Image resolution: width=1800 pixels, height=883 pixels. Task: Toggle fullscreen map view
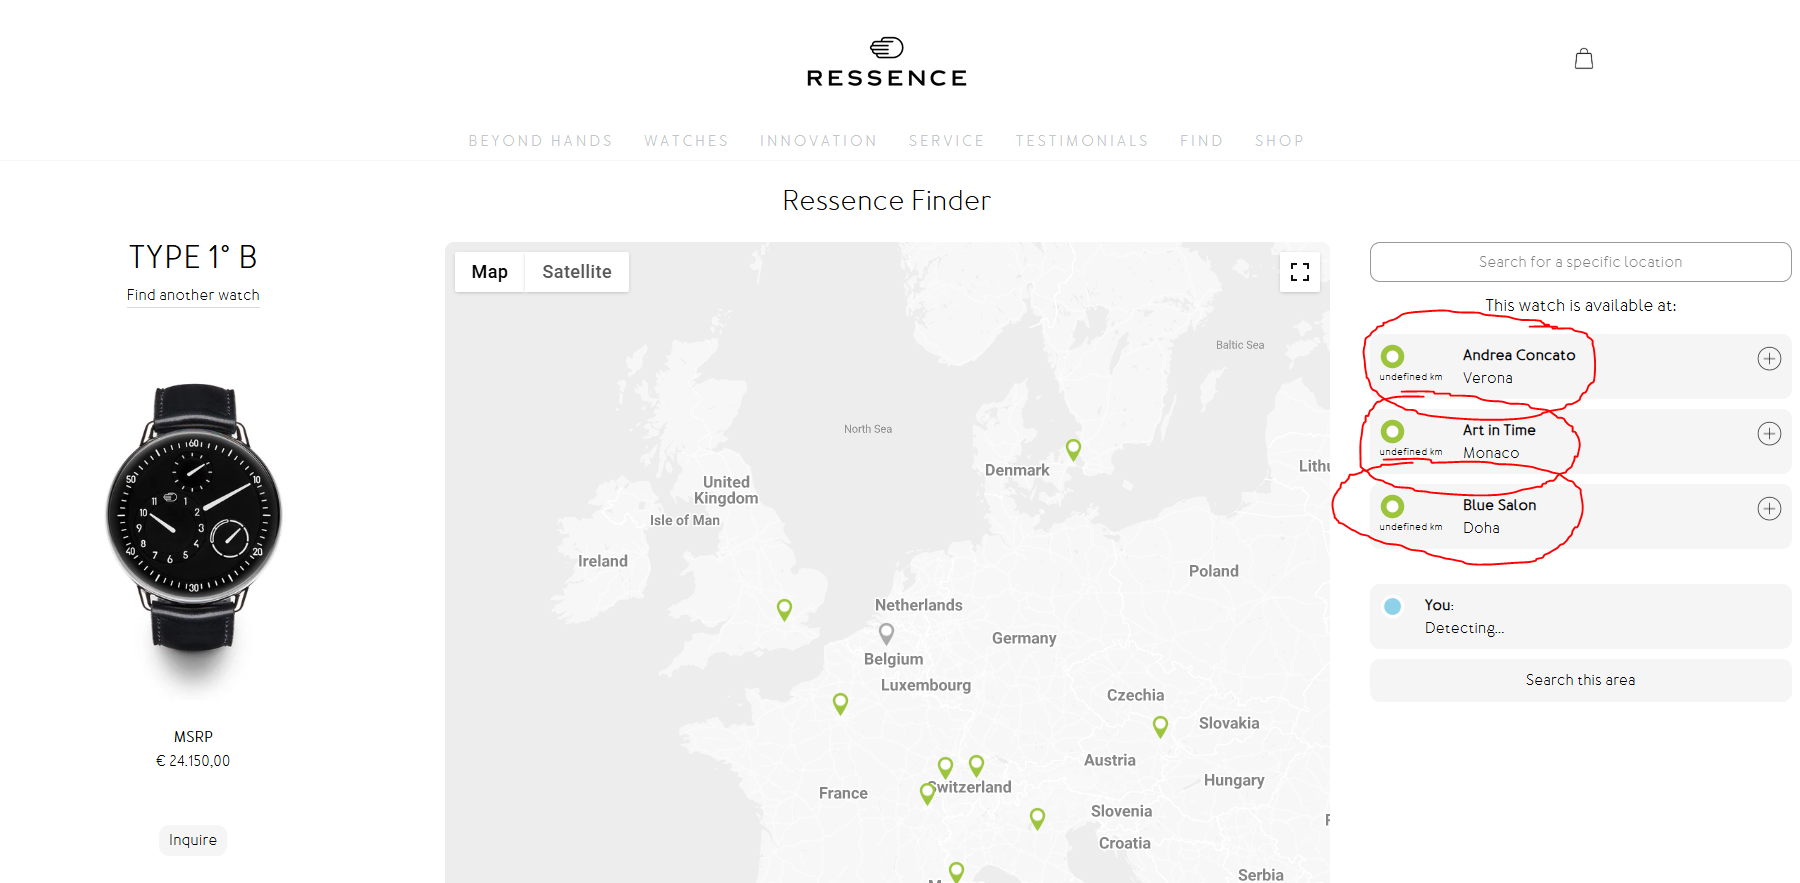tap(1300, 272)
